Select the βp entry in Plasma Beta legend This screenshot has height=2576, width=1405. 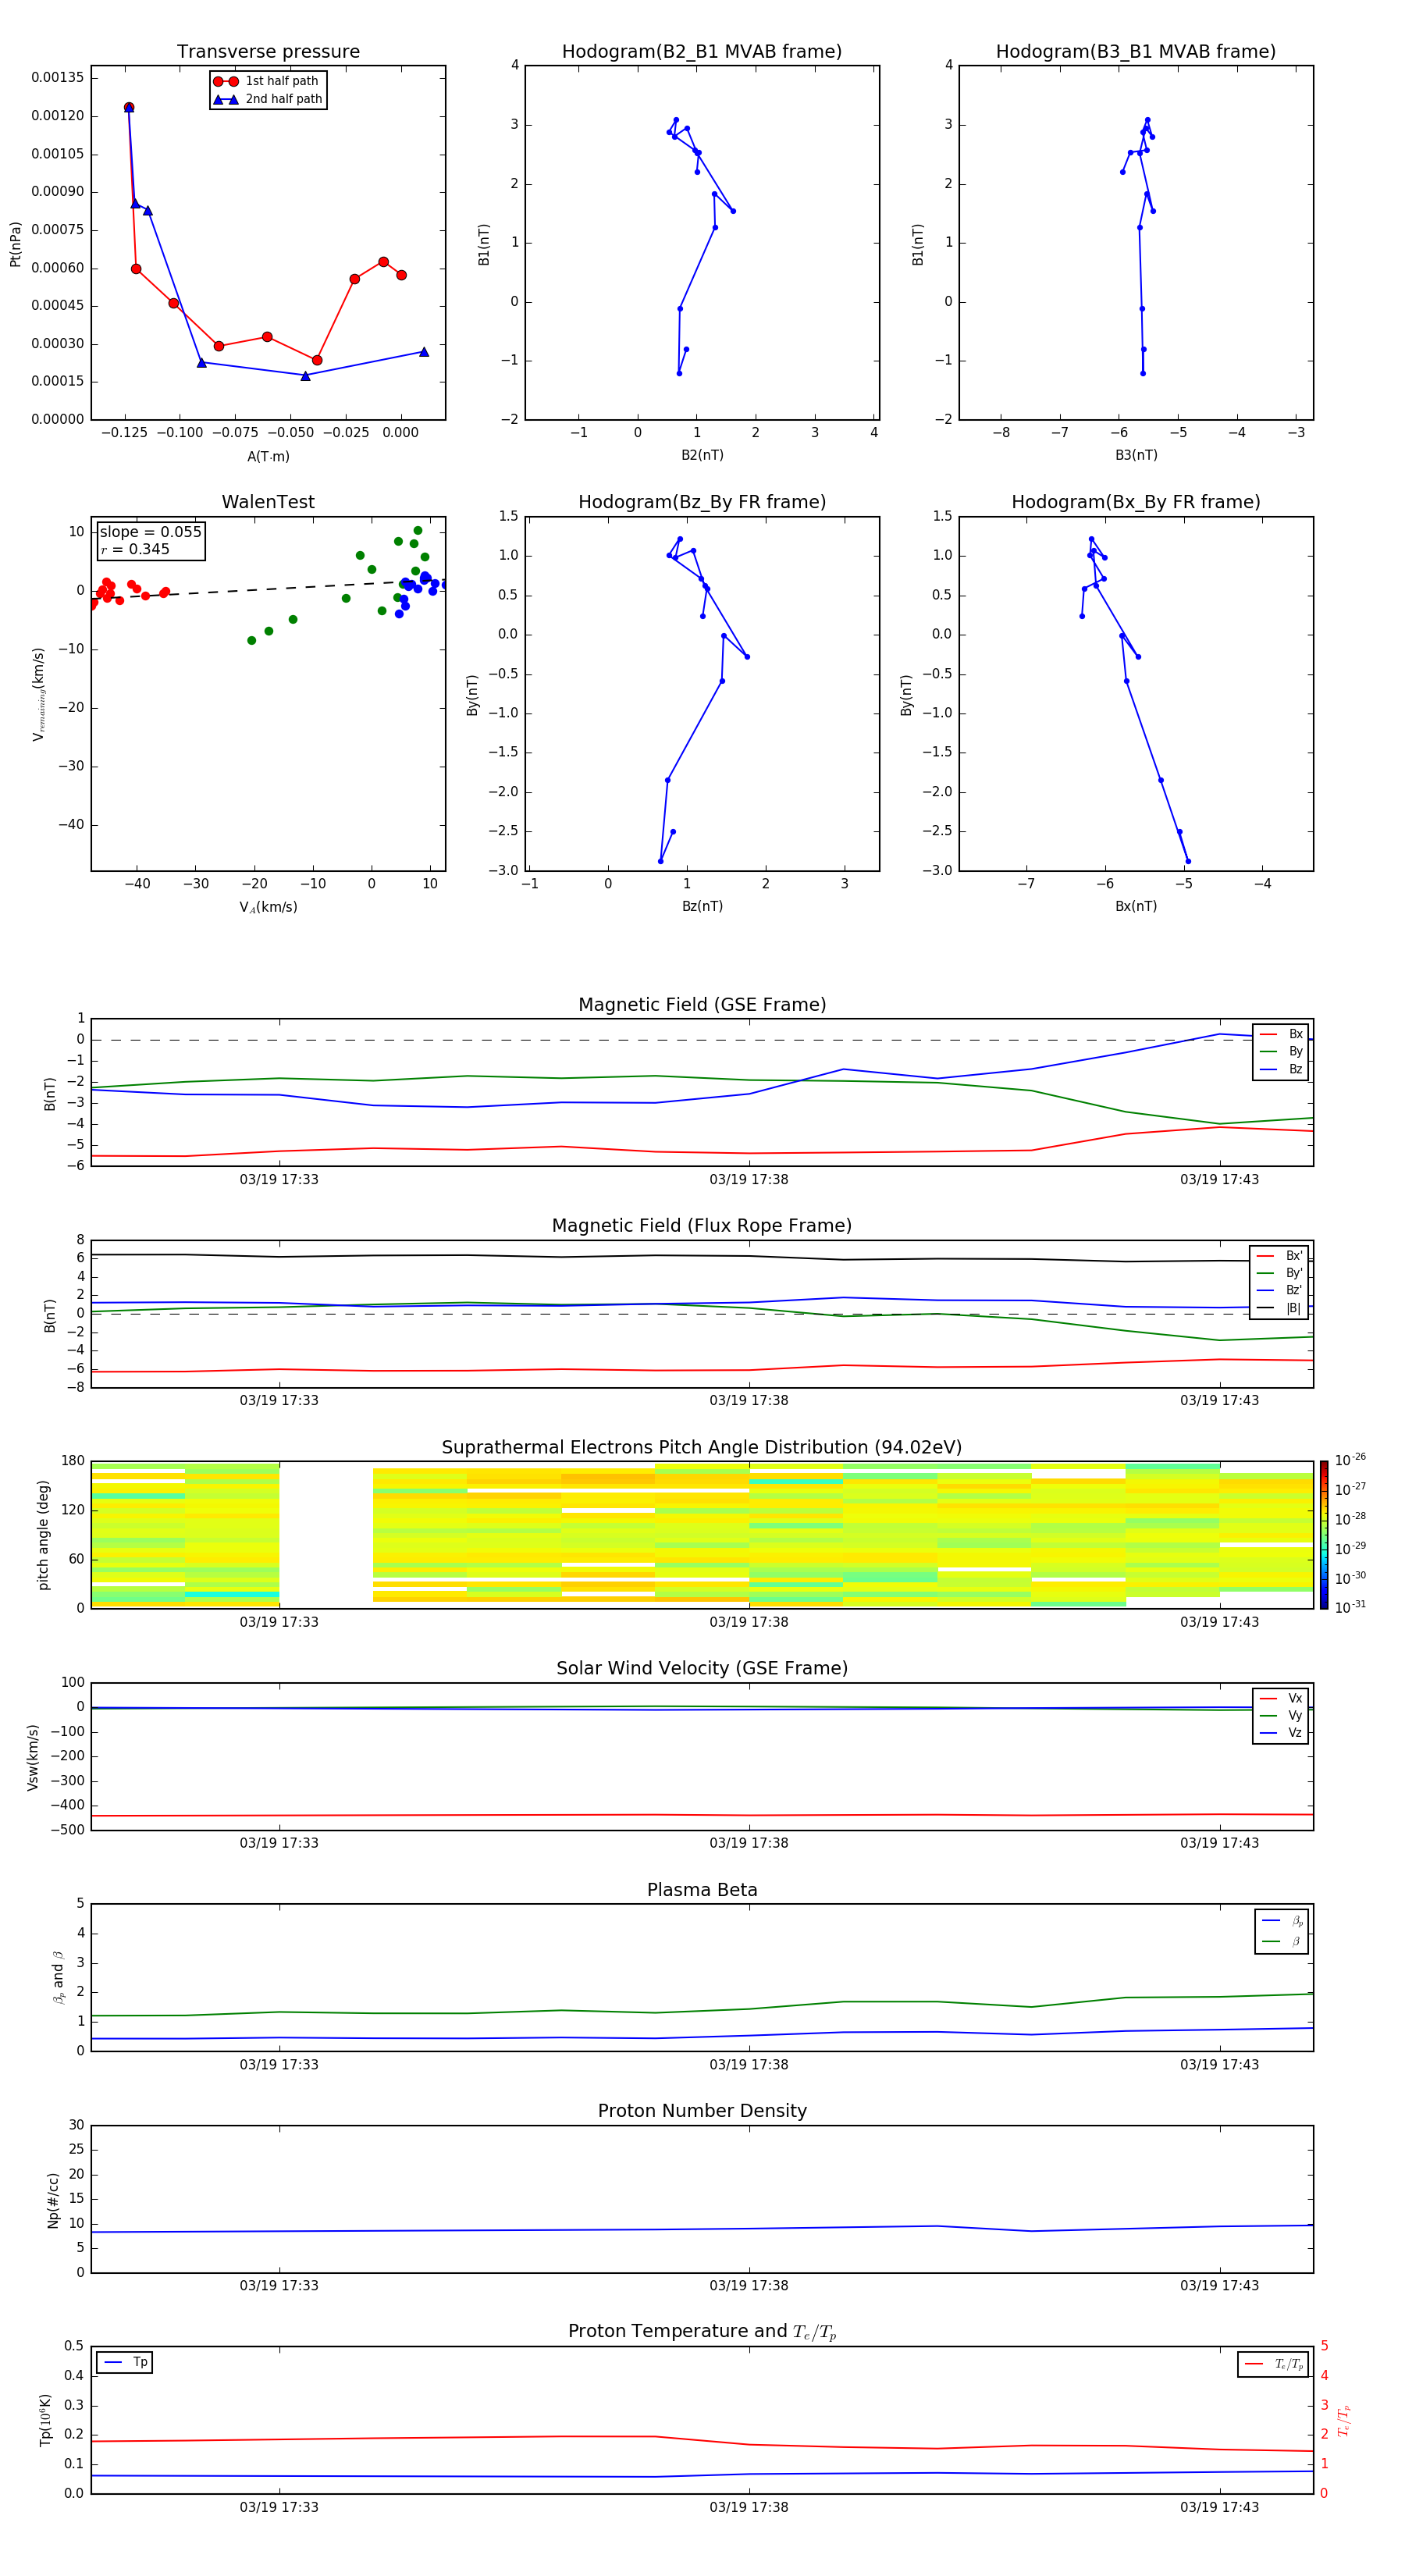(1282, 1921)
